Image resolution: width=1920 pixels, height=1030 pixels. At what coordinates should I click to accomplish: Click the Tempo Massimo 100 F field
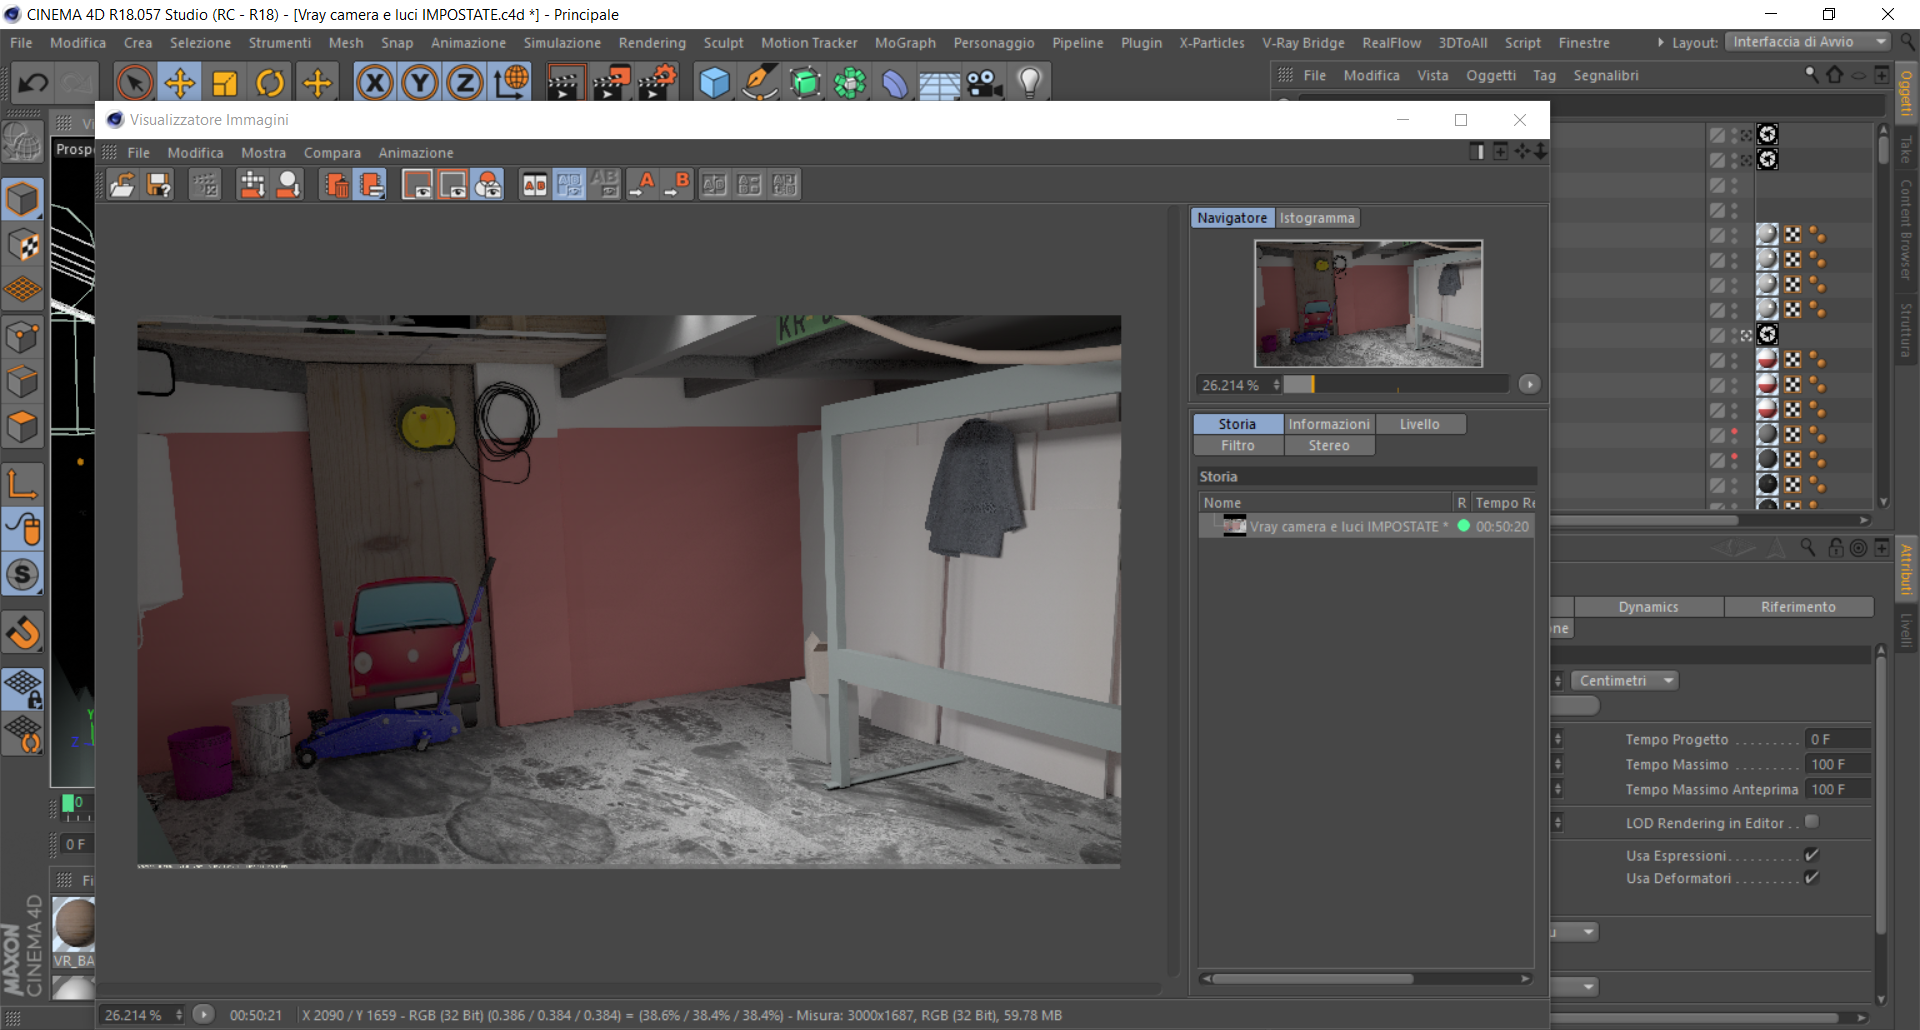[x=1838, y=764]
